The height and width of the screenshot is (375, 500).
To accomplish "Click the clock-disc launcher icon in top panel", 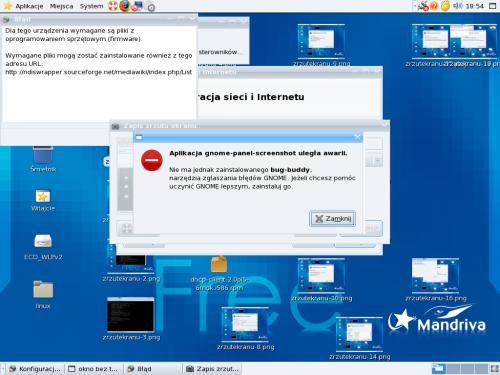I will pos(150,6).
